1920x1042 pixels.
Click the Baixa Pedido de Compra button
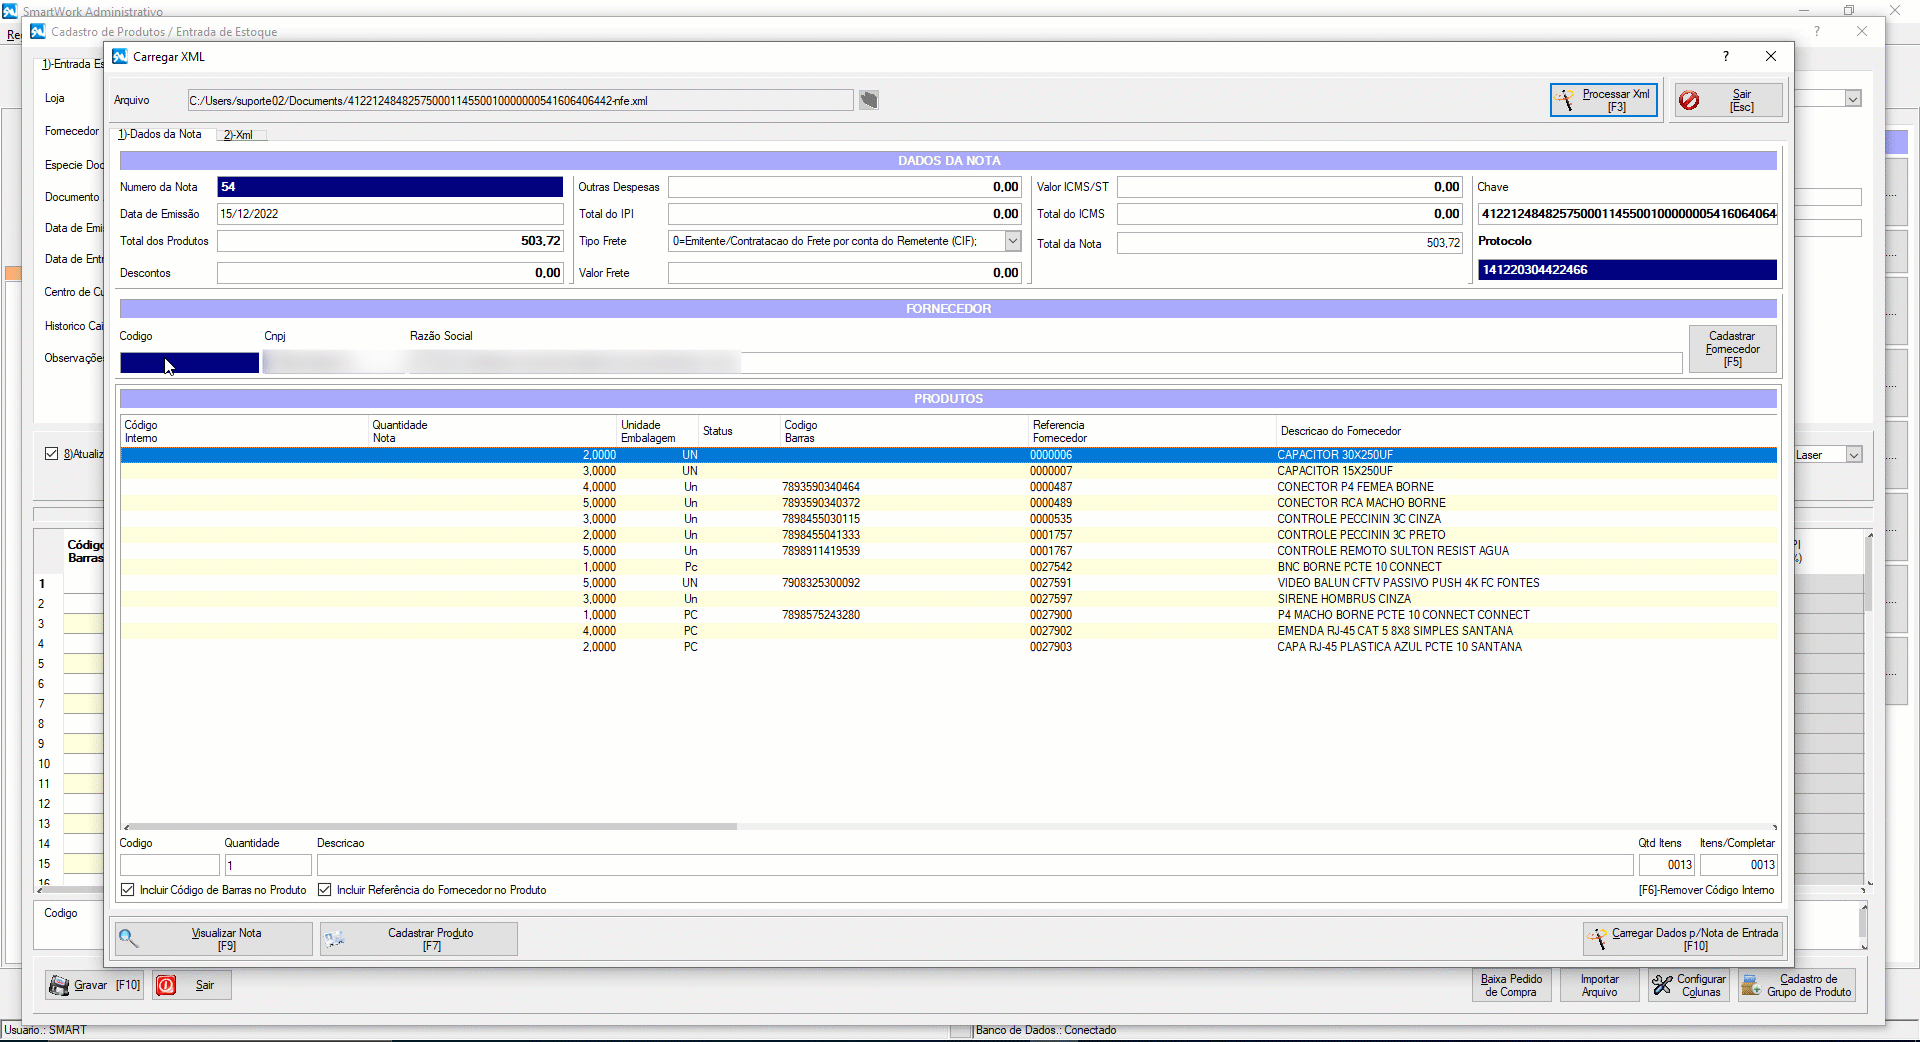1511,985
